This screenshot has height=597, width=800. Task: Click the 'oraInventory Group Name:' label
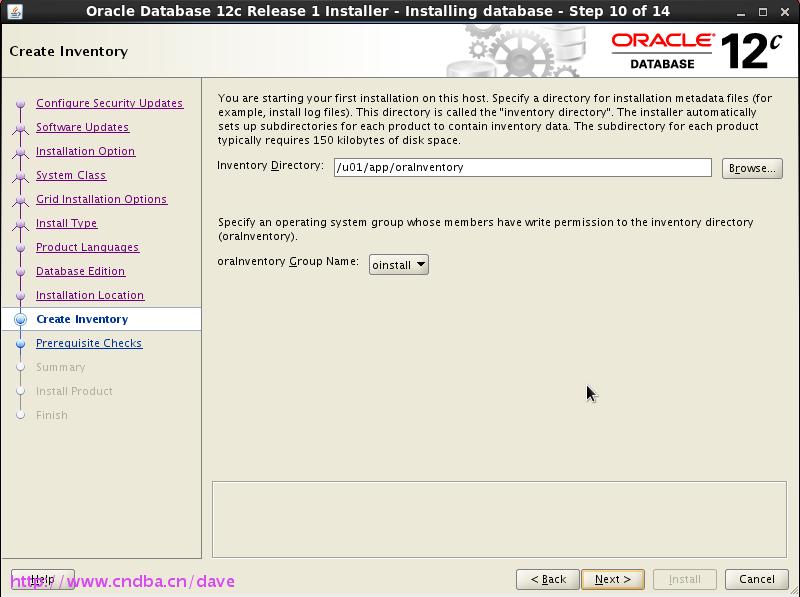288,261
